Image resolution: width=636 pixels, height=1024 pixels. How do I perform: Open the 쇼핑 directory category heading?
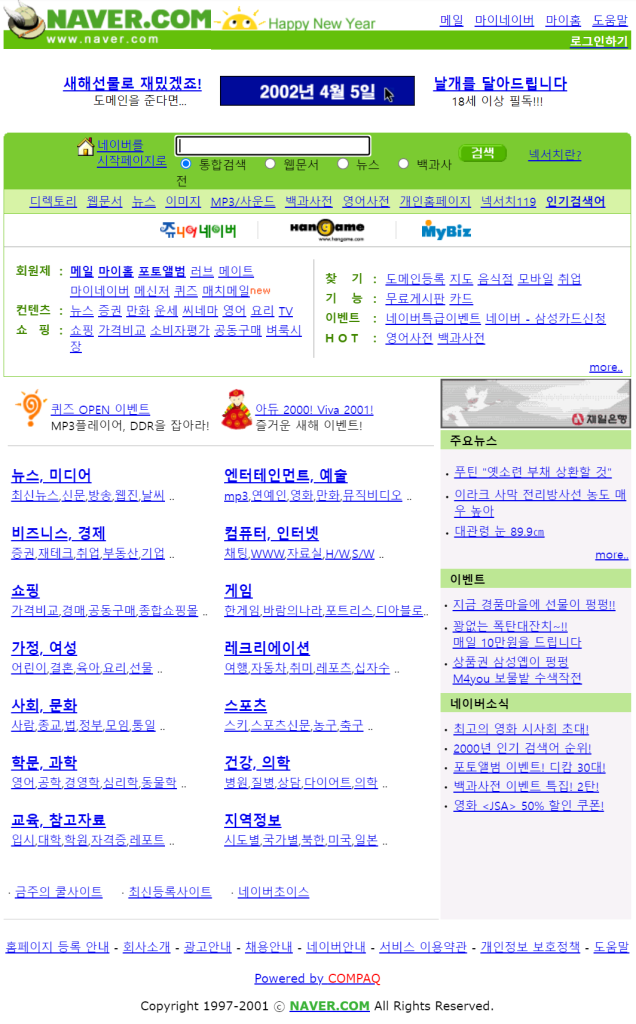pos(25,590)
